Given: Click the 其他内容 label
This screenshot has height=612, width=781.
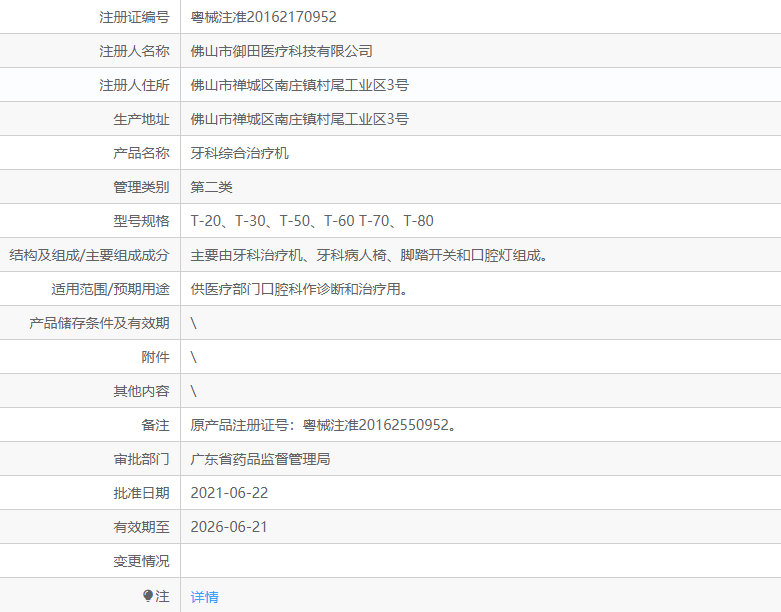Looking at the screenshot, I should tap(141, 391).
